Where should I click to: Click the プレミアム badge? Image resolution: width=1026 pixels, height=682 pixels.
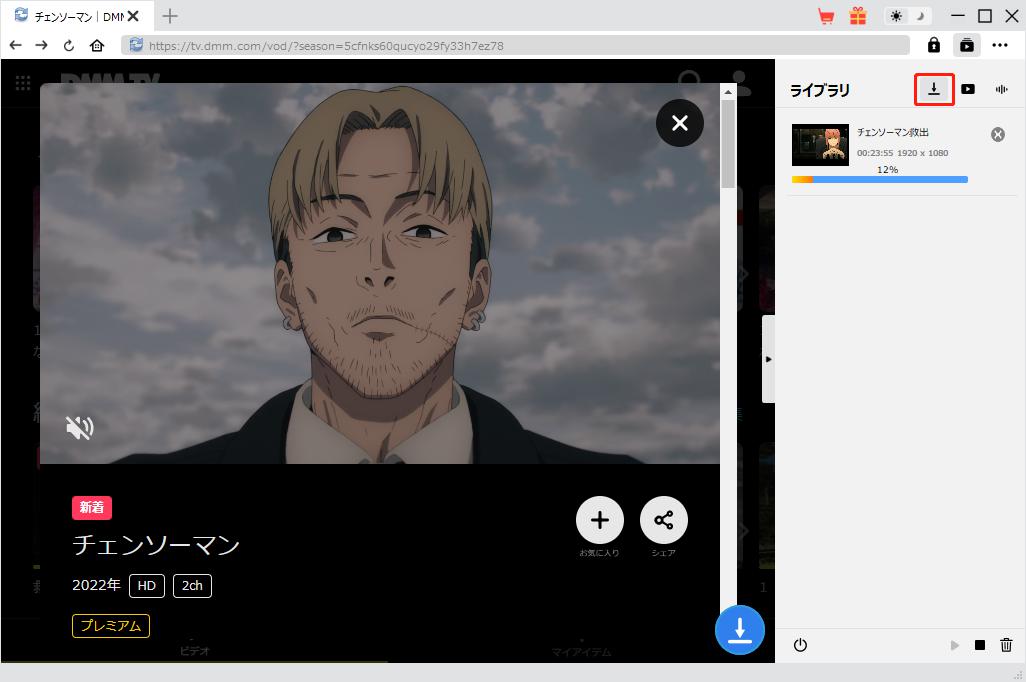(111, 626)
